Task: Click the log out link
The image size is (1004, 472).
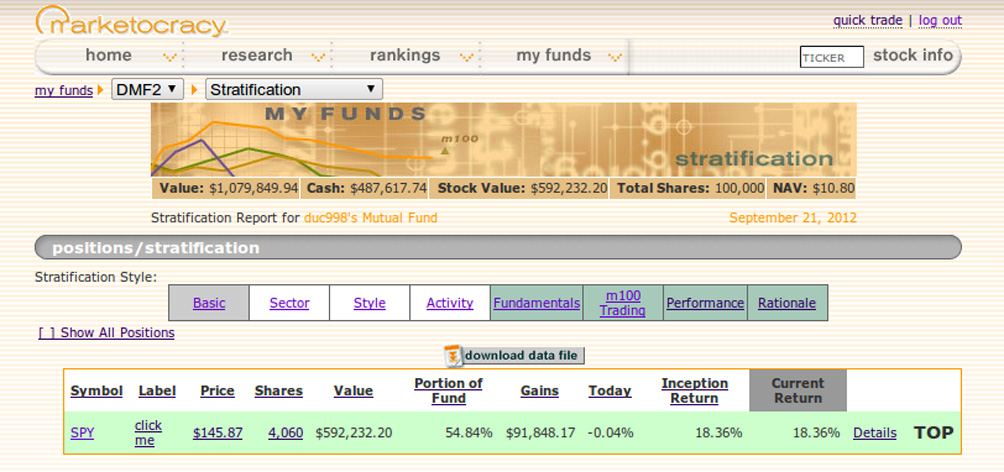Action: click(940, 20)
